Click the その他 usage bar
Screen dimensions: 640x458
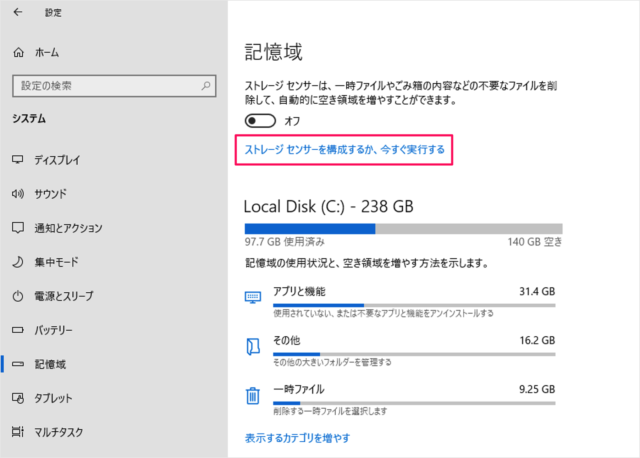point(414,354)
